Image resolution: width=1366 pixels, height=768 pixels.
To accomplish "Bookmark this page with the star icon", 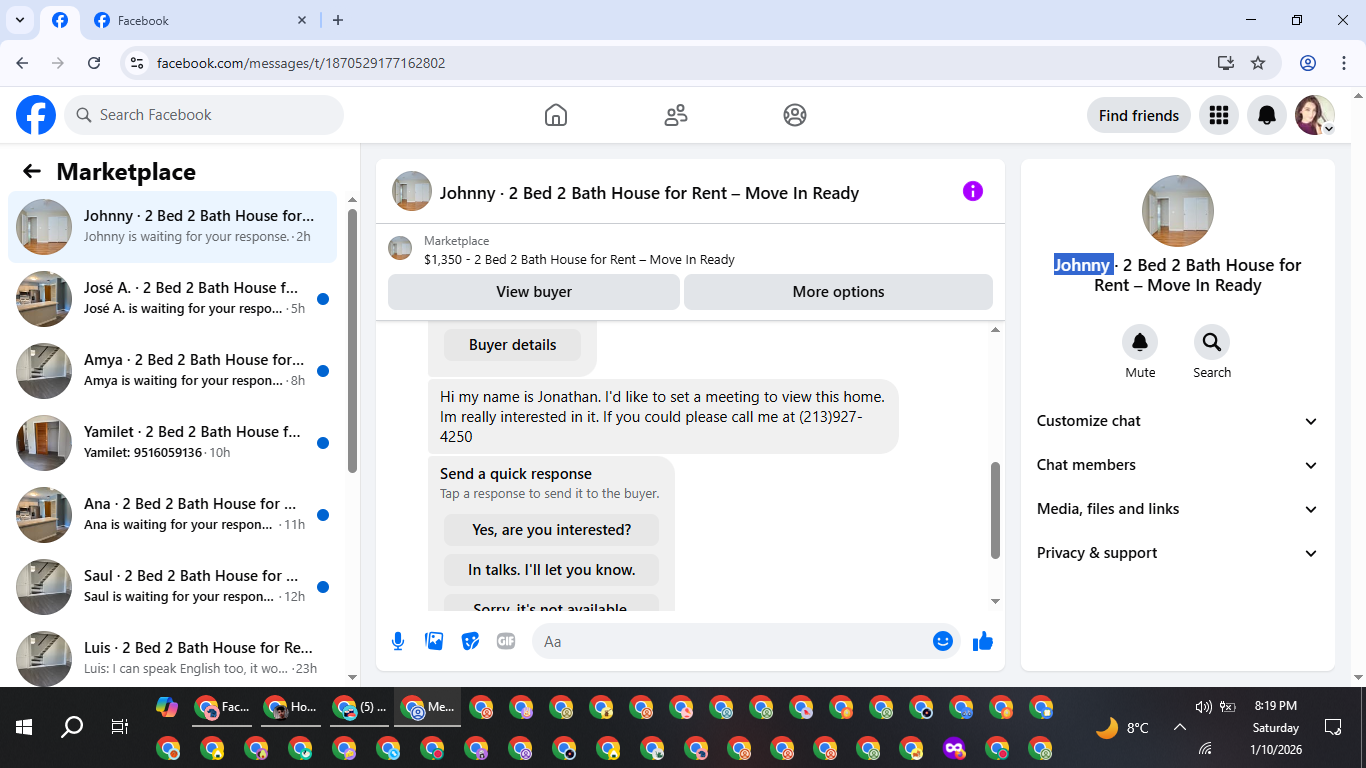I will 1258,63.
